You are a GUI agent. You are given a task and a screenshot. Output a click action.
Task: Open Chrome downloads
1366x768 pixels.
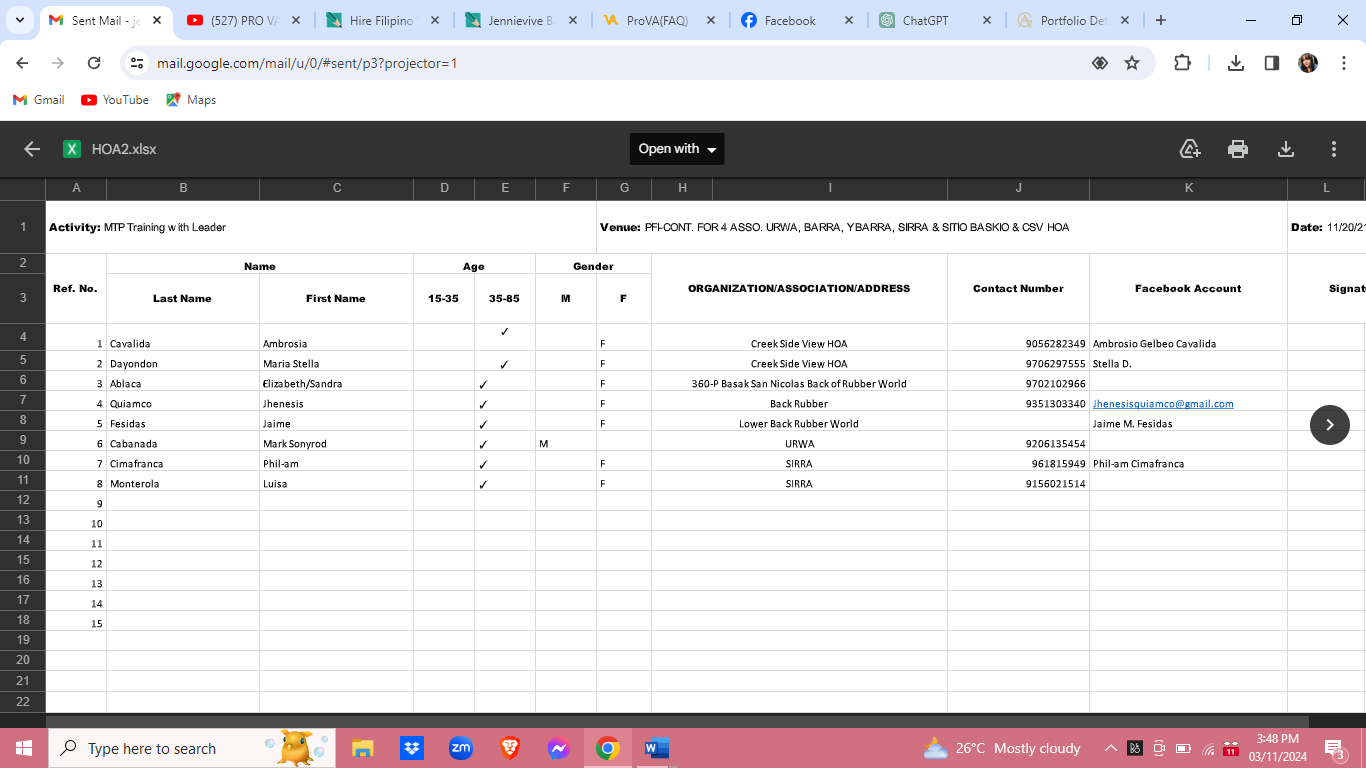tap(1236, 63)
